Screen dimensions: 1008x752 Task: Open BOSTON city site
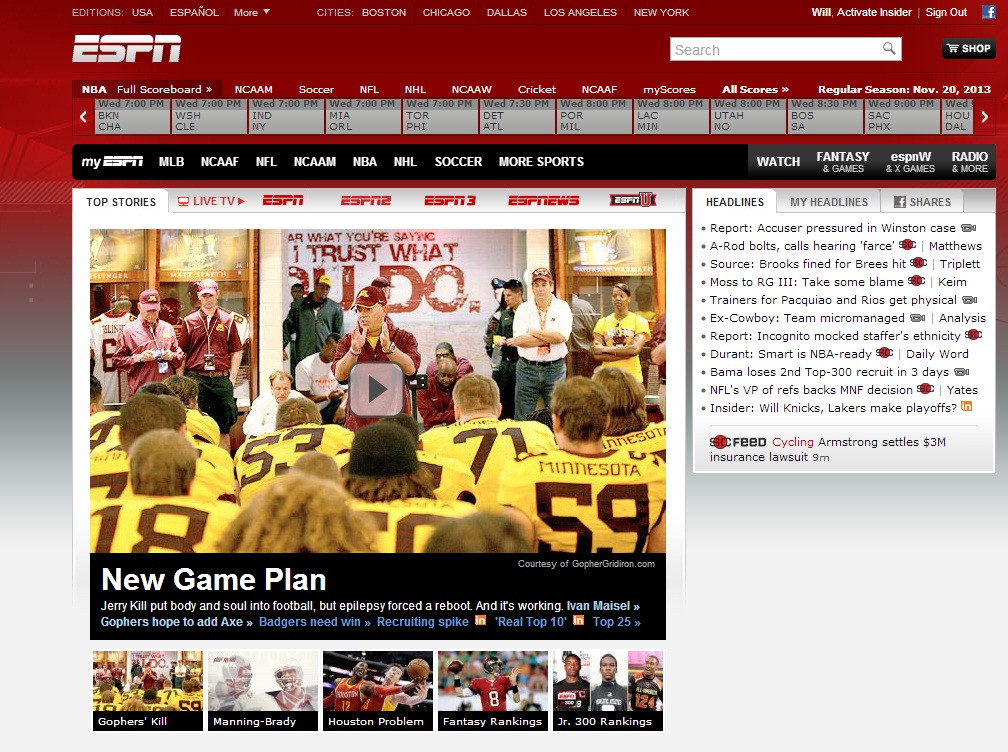[x=384, y=12]
